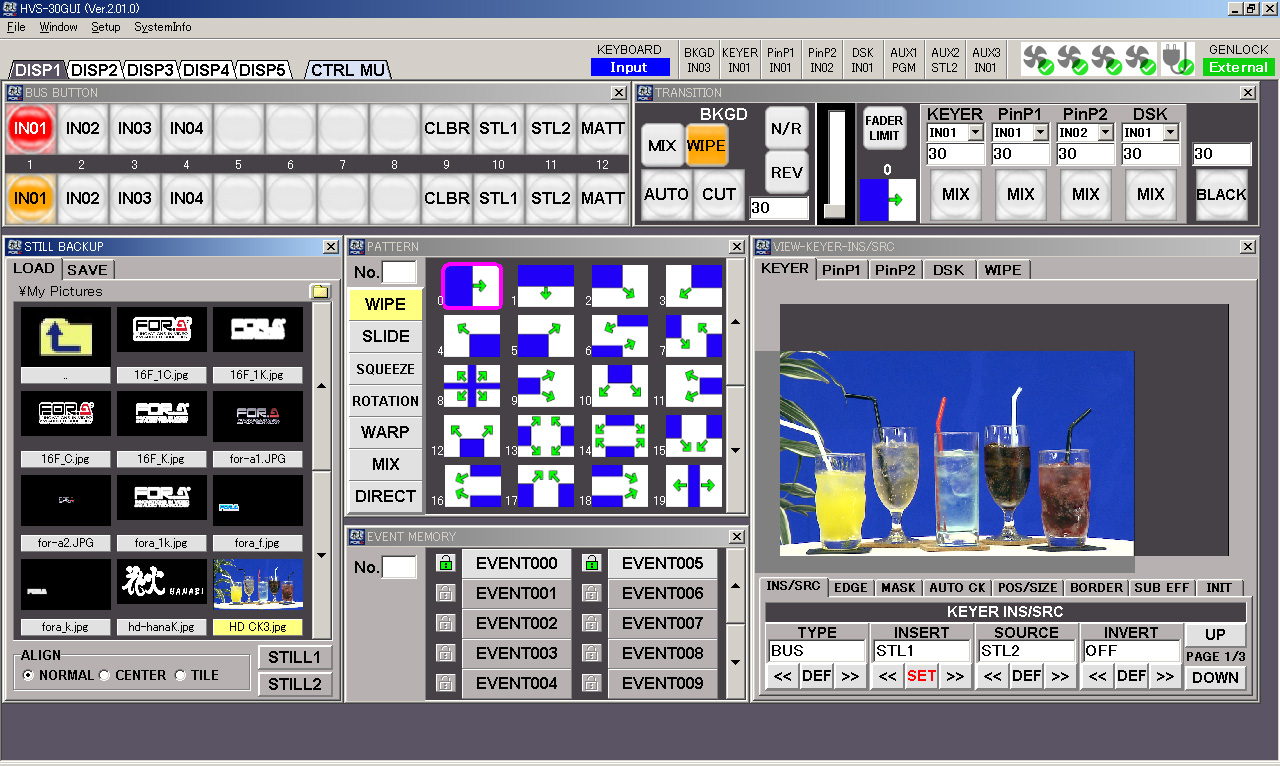
Task: Click the green lock icon beside EVENT000
Action: pyautogui.click(x=445, y=563)
